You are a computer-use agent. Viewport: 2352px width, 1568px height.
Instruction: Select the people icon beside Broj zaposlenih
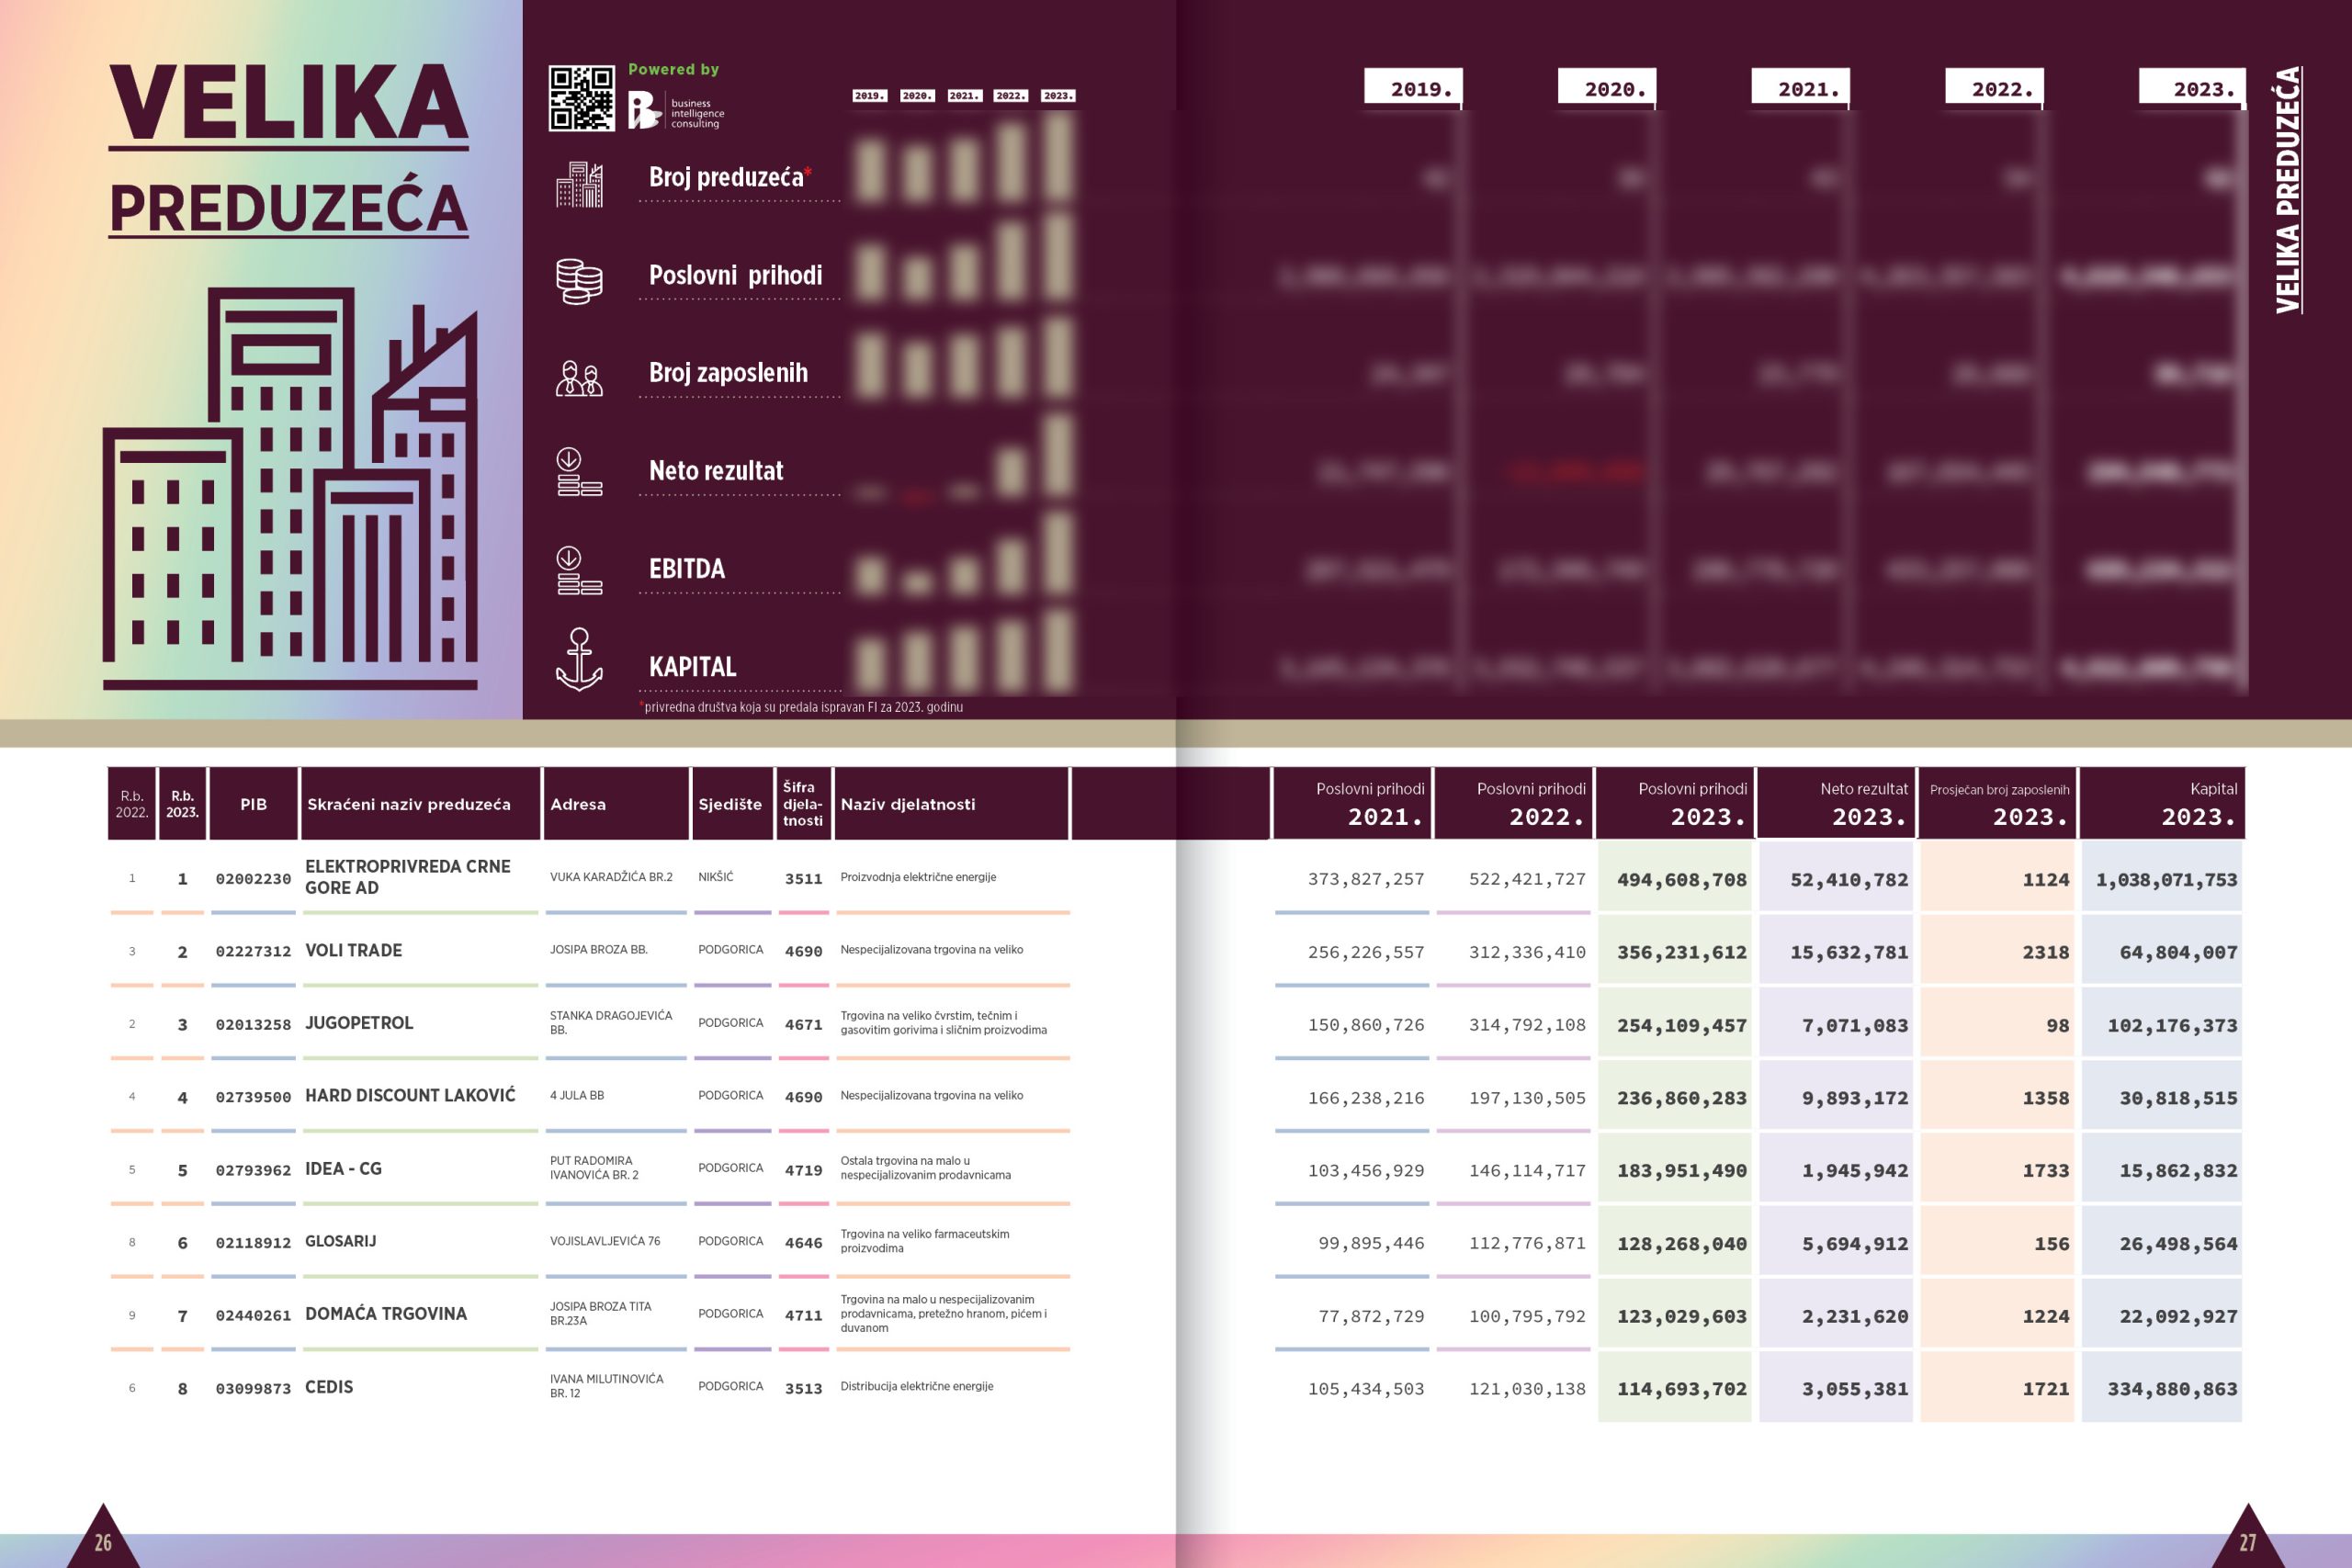(579, 379)
